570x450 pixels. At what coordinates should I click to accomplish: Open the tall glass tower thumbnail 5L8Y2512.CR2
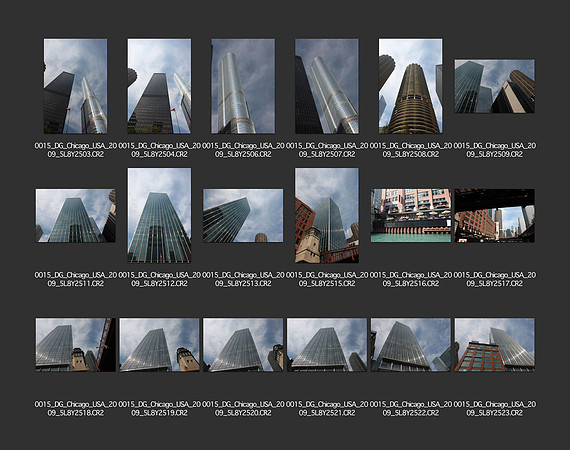click(x=159, y=215)
